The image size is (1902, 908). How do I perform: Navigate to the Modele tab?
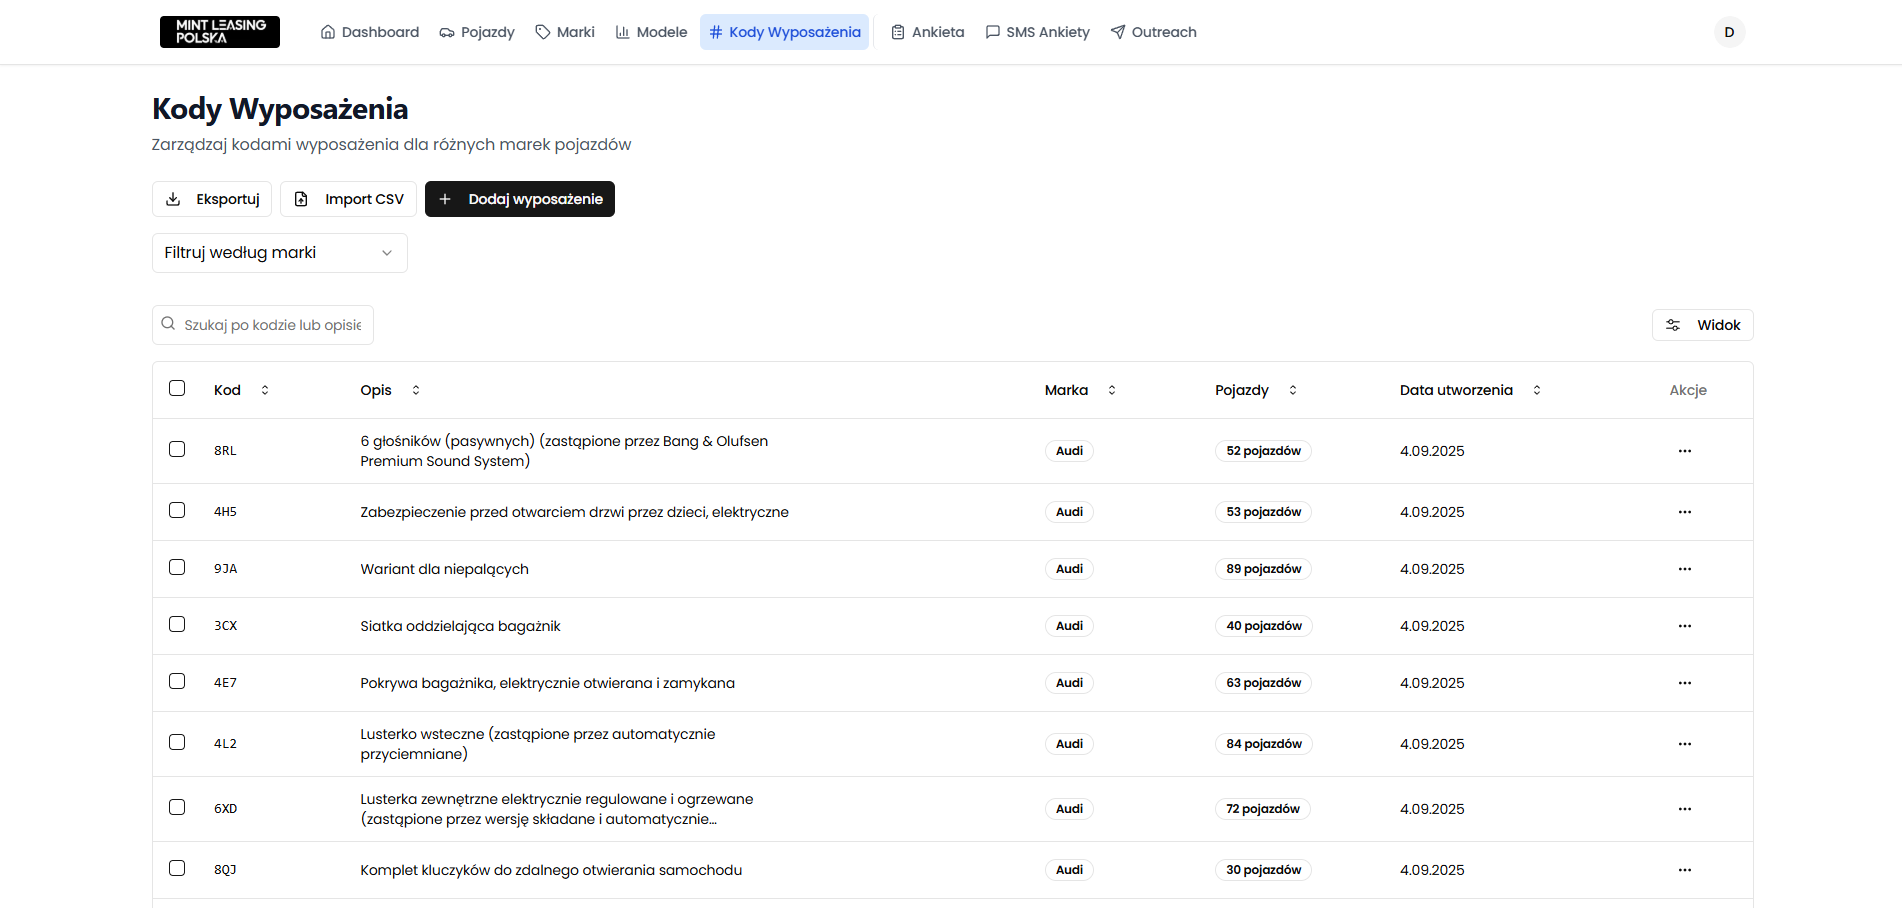point(651,32)
